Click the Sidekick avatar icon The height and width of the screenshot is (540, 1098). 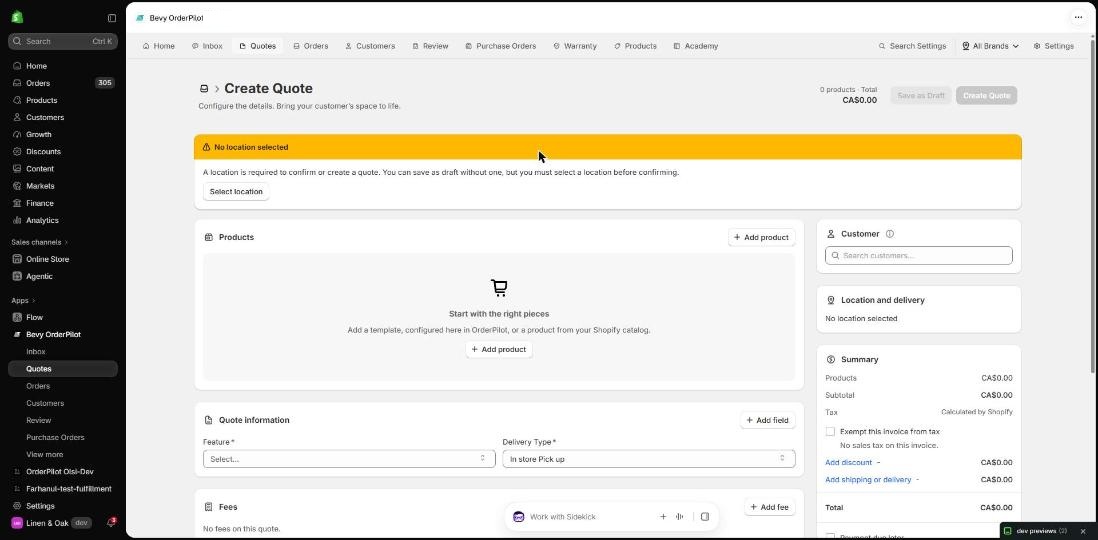point(518,517)
